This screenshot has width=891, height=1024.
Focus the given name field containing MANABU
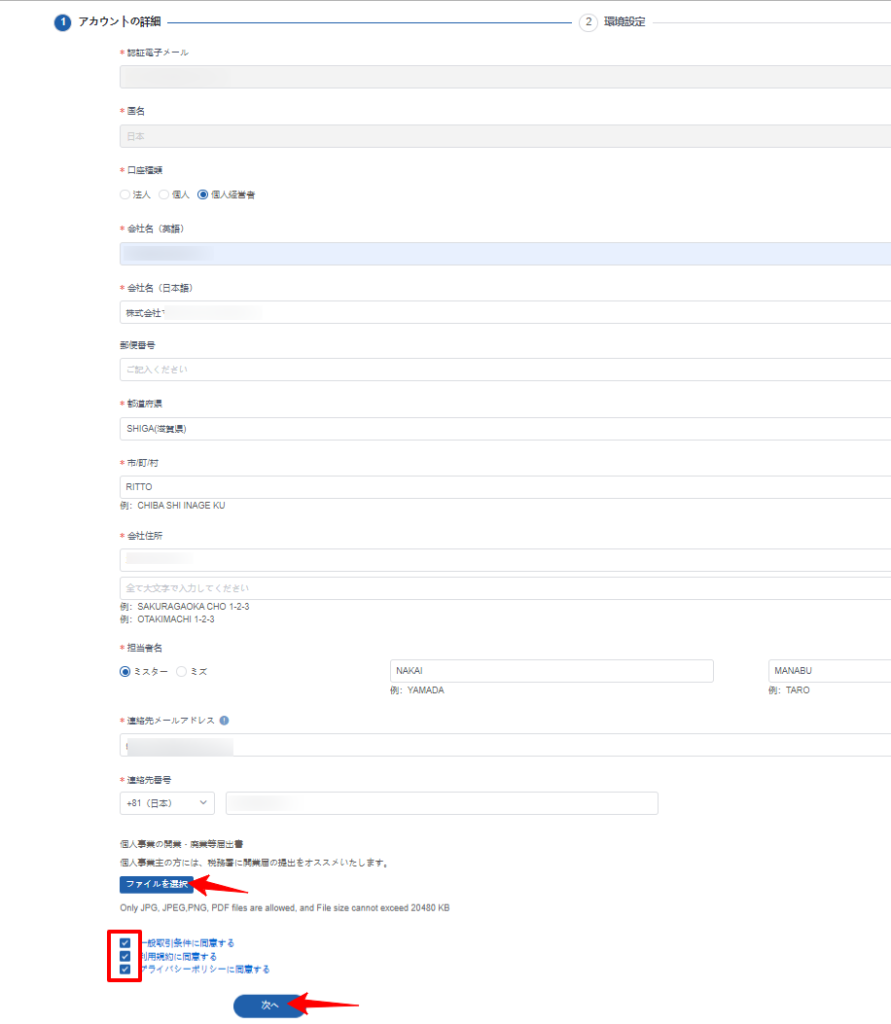pyautogui.click(x=830, y=671)
